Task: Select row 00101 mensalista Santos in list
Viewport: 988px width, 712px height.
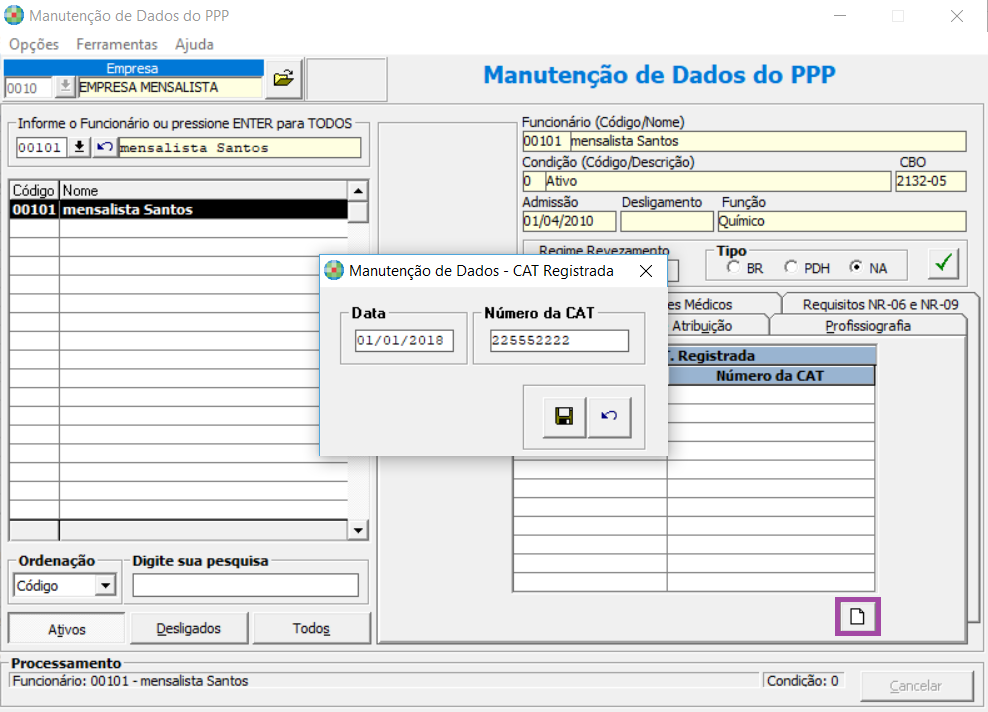Action: pos(178,209)
